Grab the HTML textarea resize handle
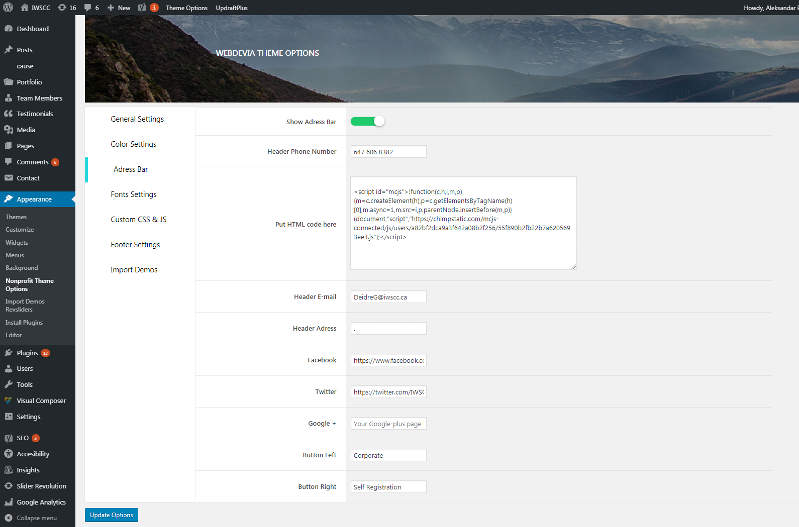Image resolution: width=799 pixels, height=527 pixels. [x=573, y=266]
